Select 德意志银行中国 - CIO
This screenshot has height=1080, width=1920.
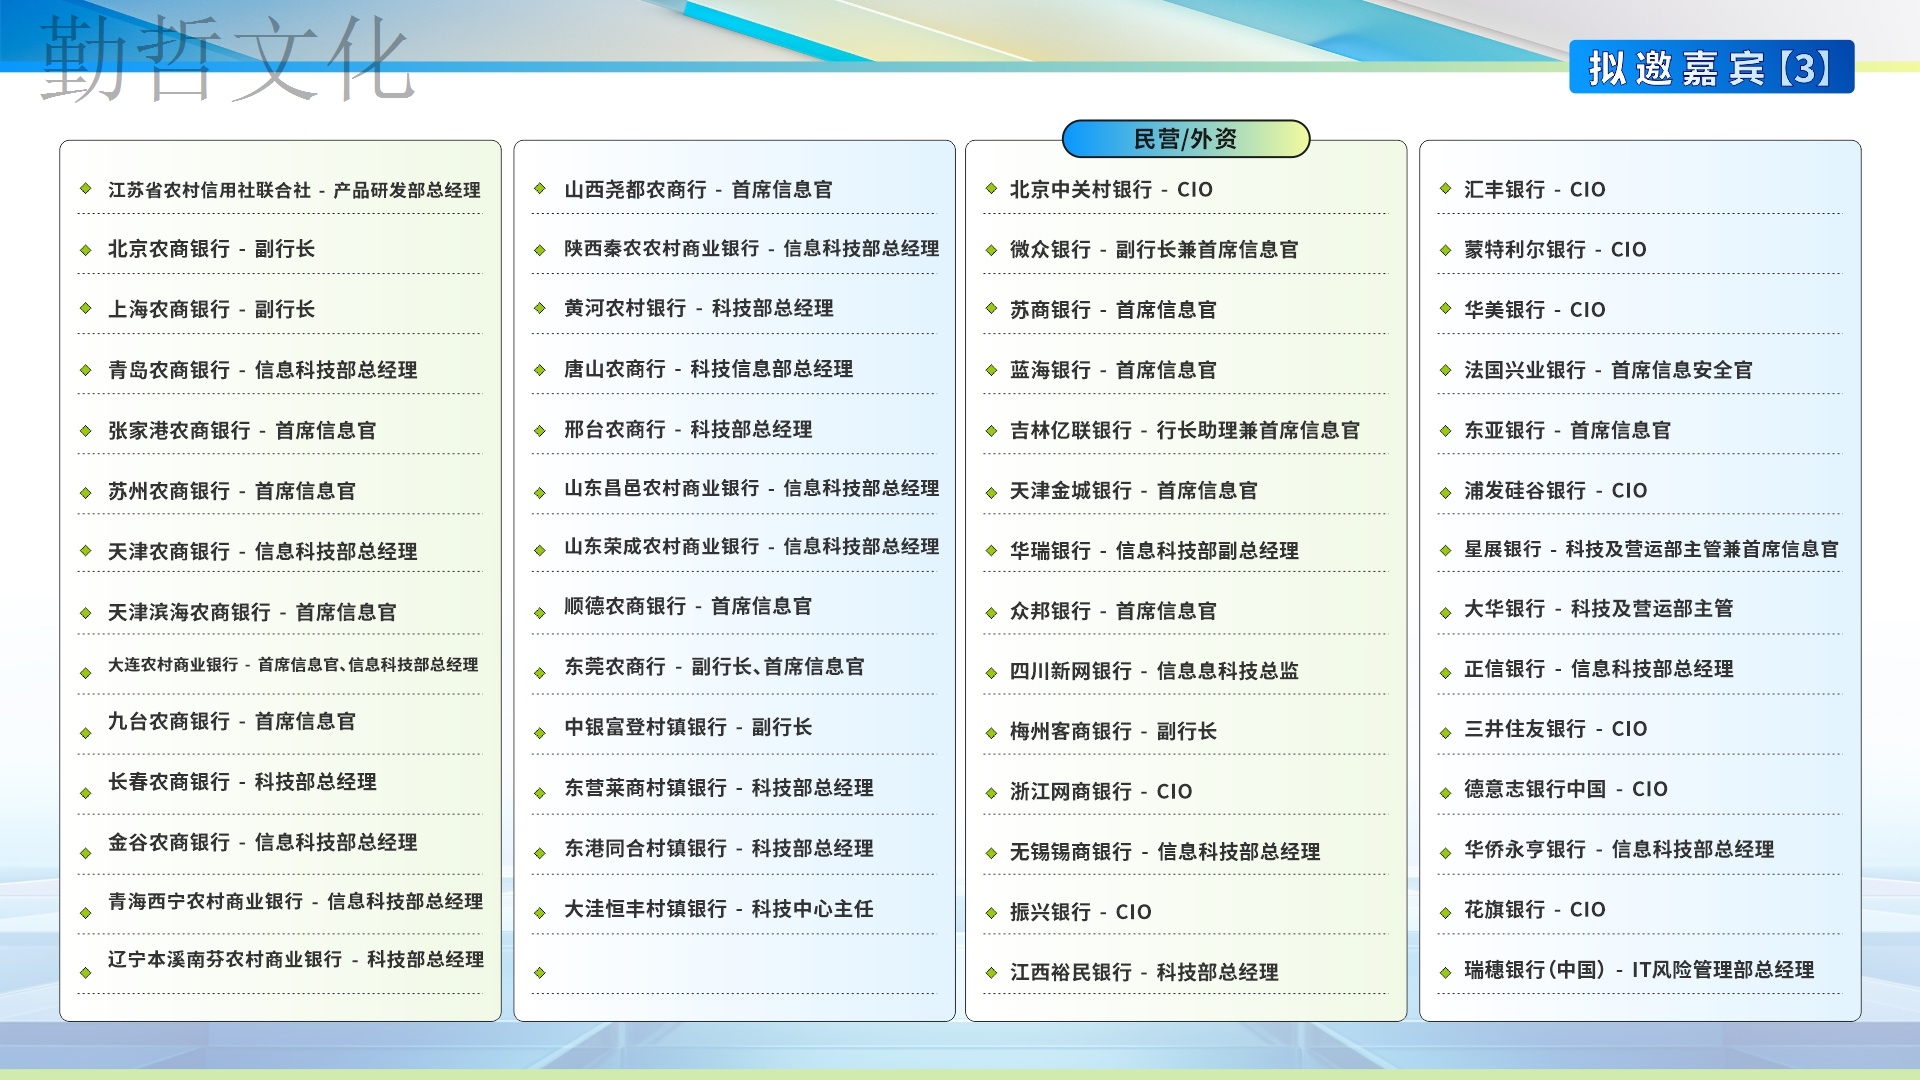point(1566,789)
